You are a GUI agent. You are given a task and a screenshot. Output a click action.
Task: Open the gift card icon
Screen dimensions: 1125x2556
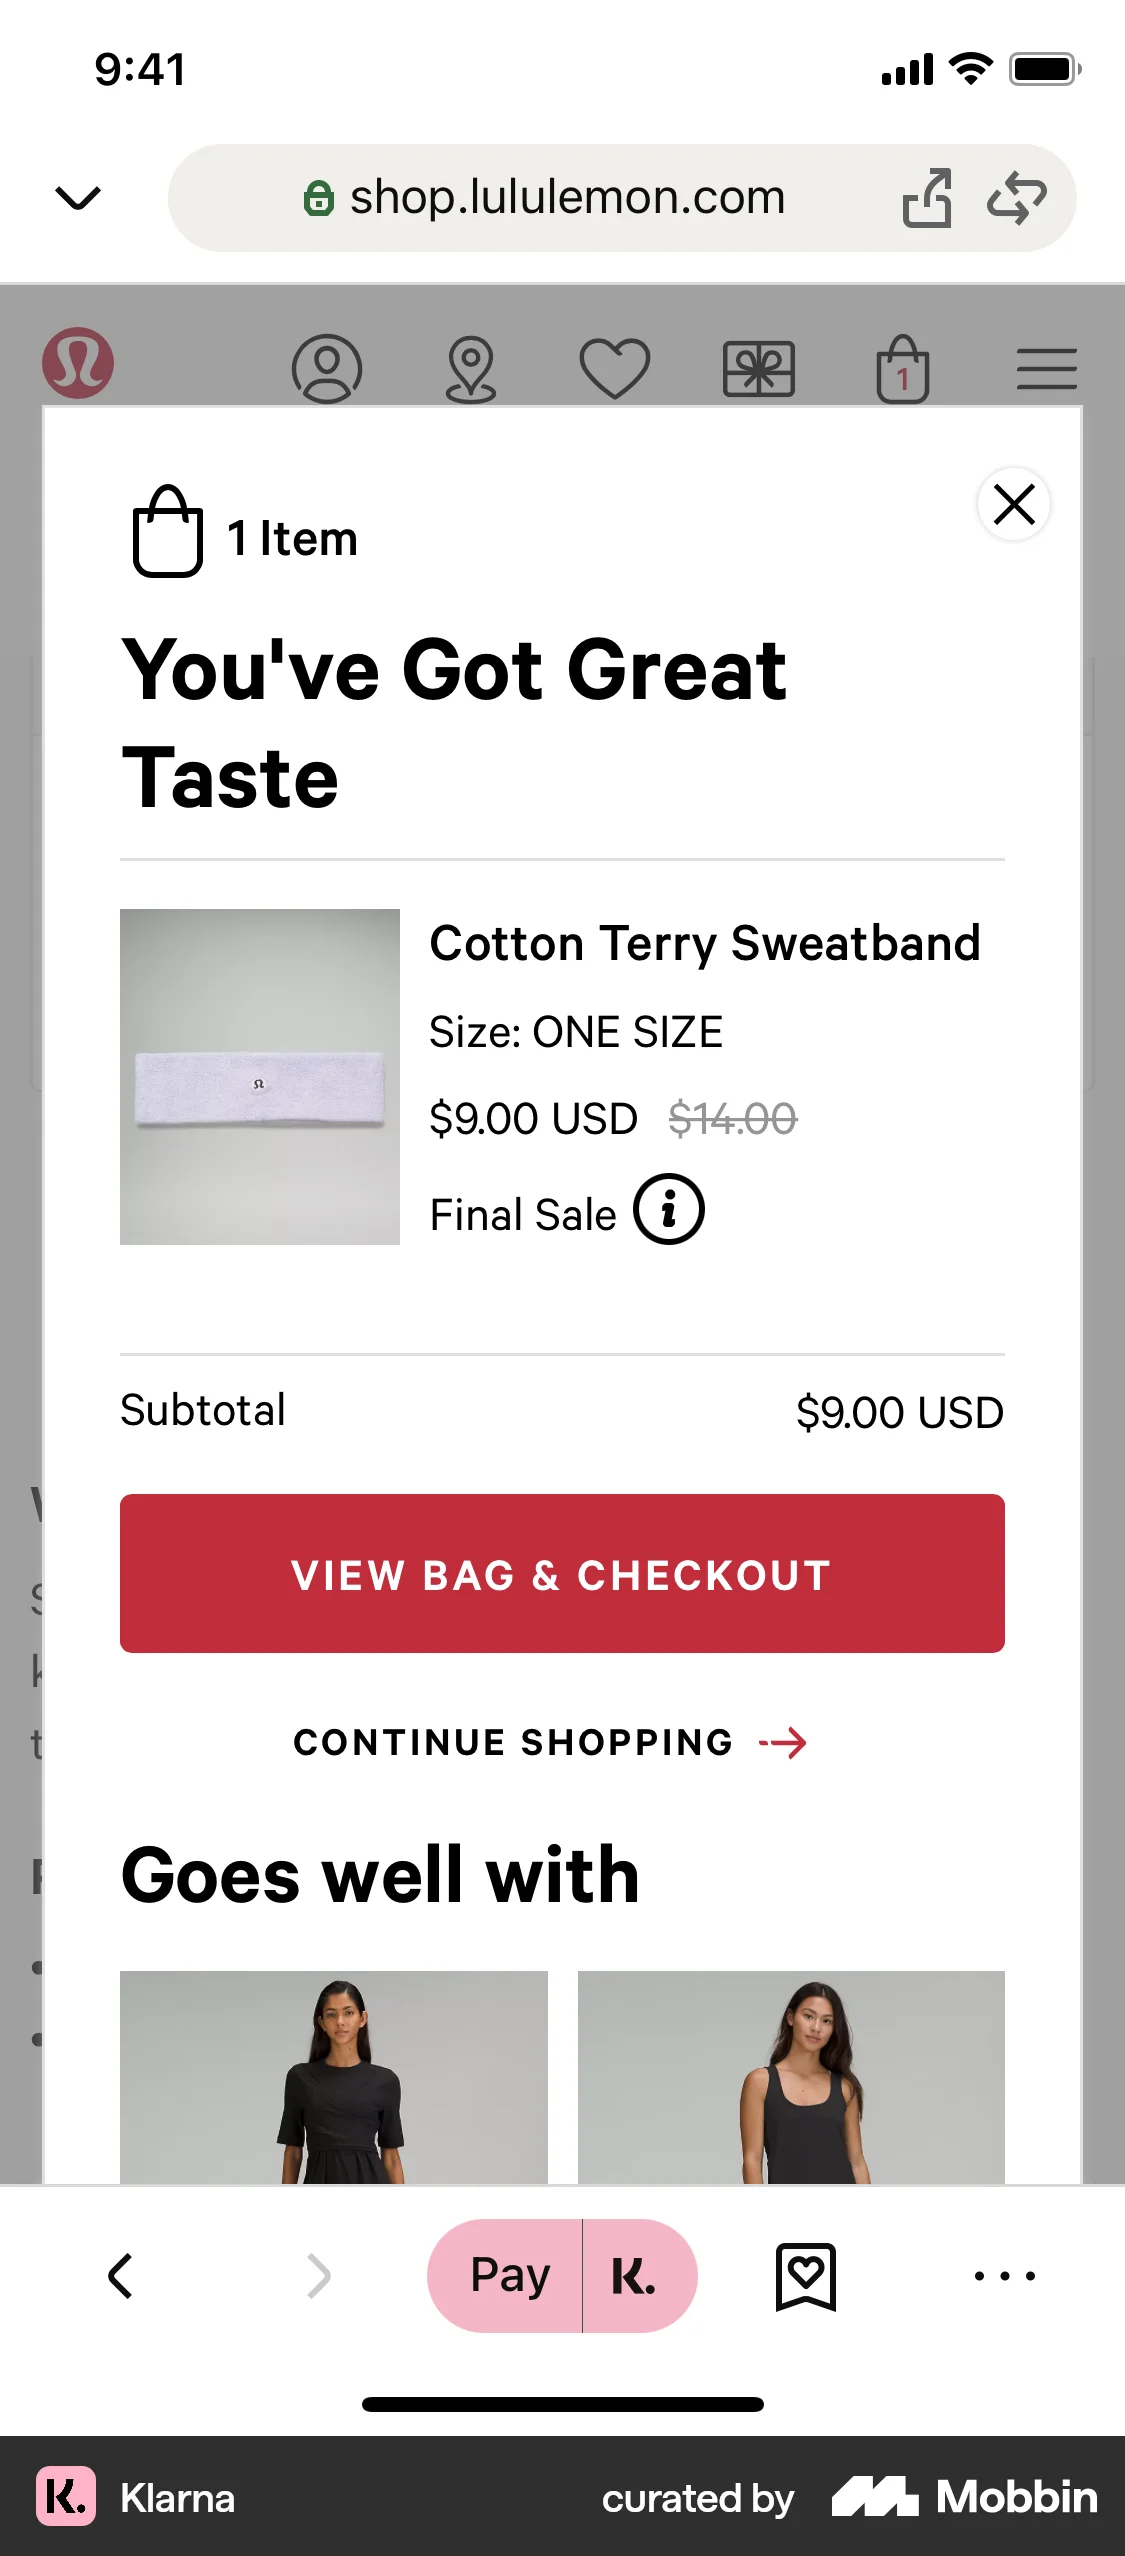(759, 368)
